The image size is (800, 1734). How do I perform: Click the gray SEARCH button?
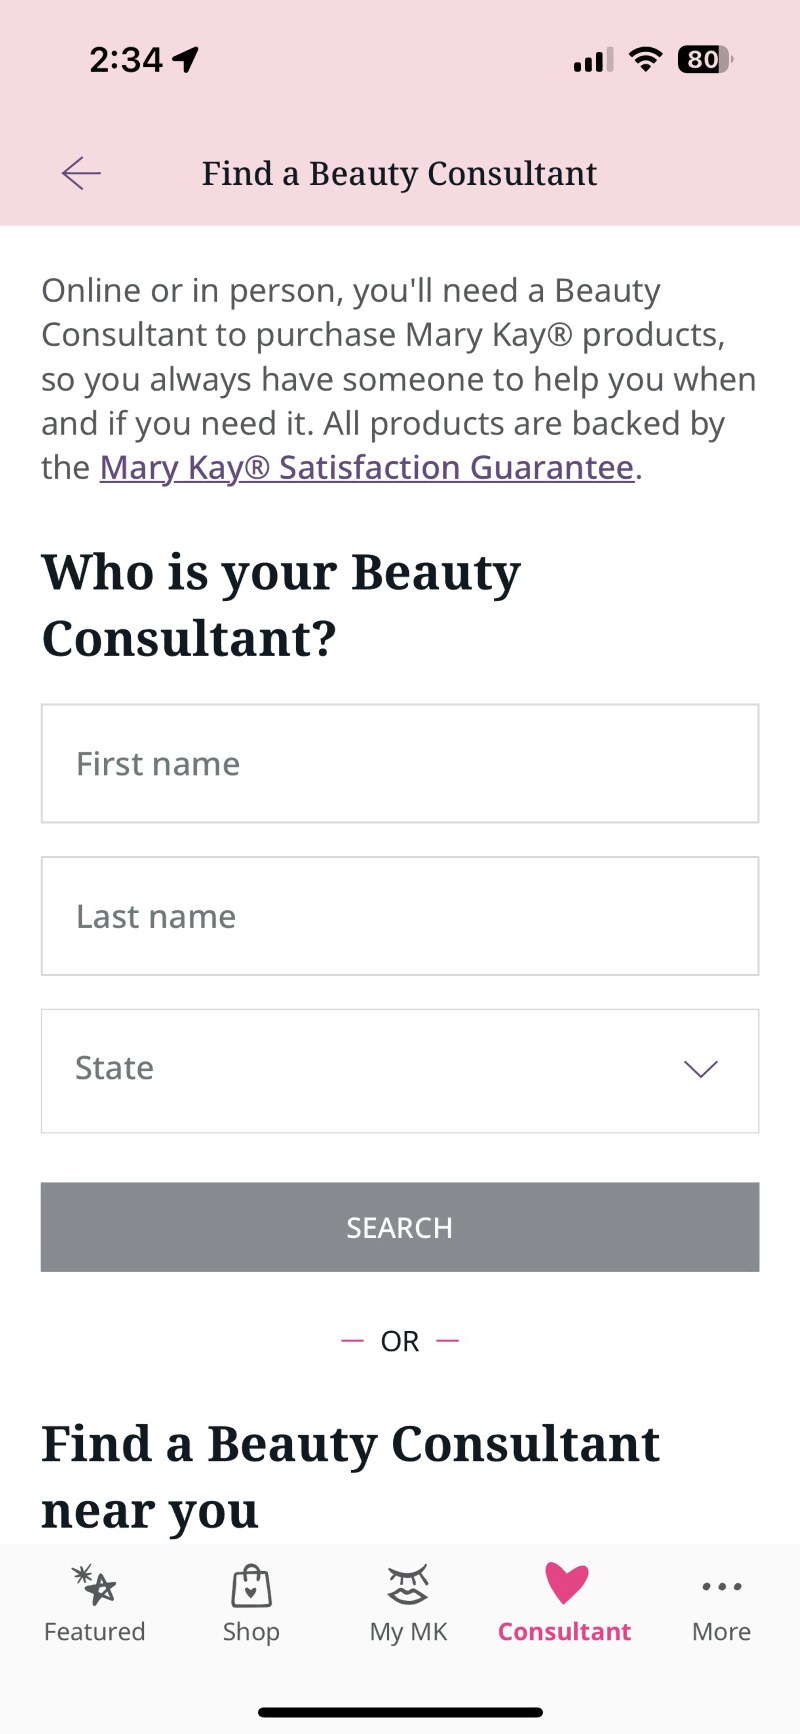point(400,1227)
